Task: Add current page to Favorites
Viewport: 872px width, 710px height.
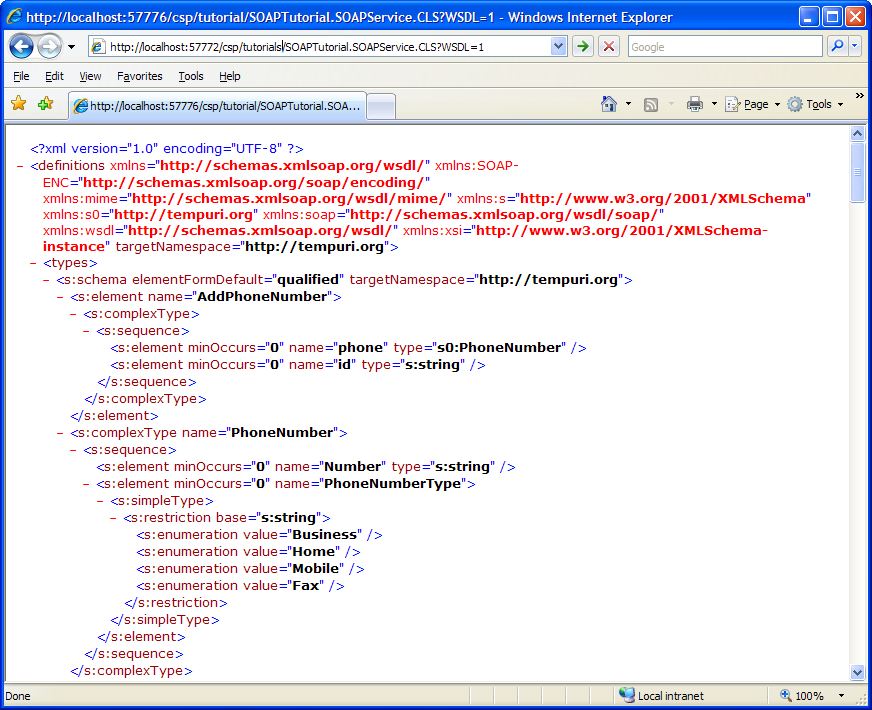Action: point(44,103)
